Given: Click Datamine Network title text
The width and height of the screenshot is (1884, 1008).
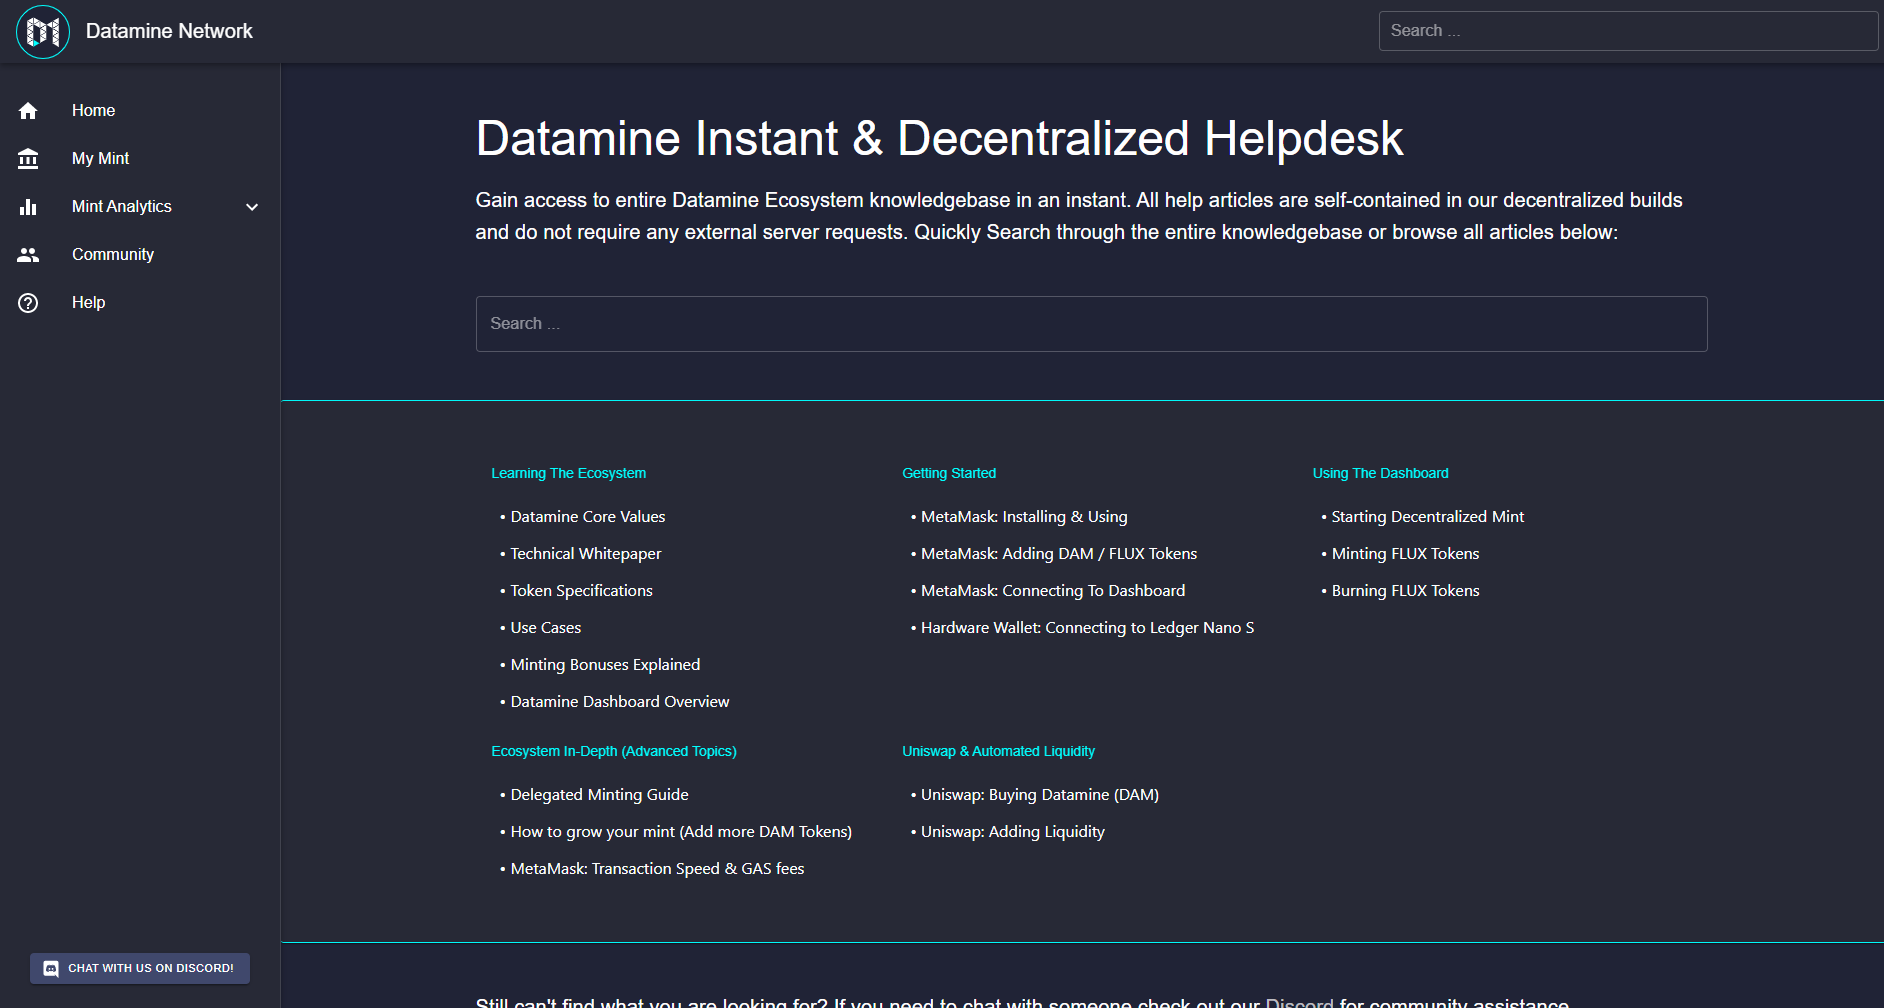Looking at the screenshot, I should 169,31.
